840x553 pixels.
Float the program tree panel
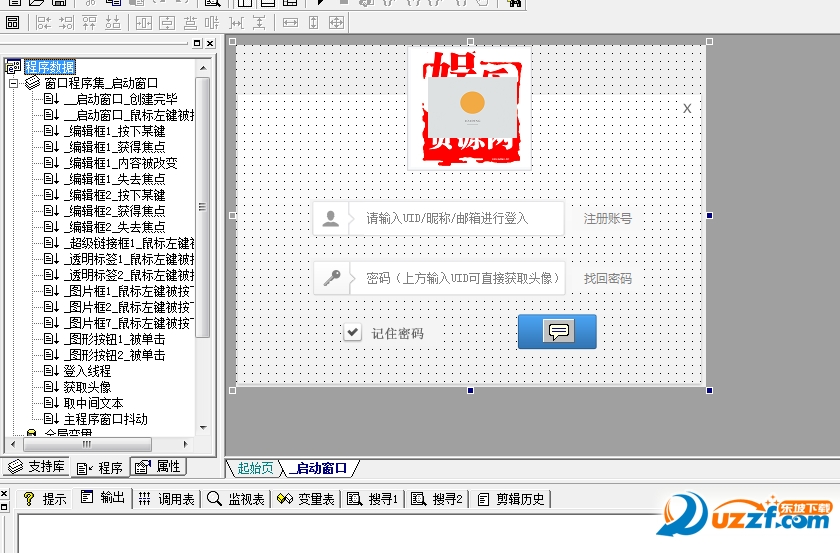tap(197, 43)
